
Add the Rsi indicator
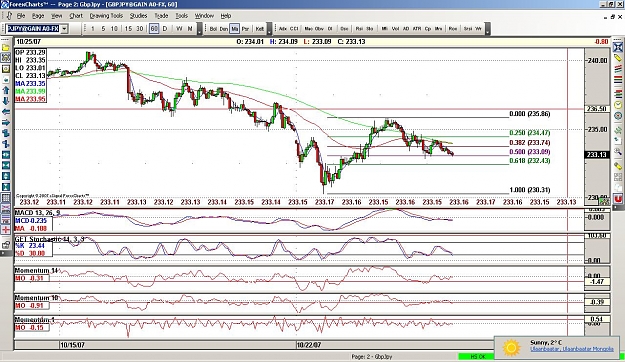tap(359, 29)
